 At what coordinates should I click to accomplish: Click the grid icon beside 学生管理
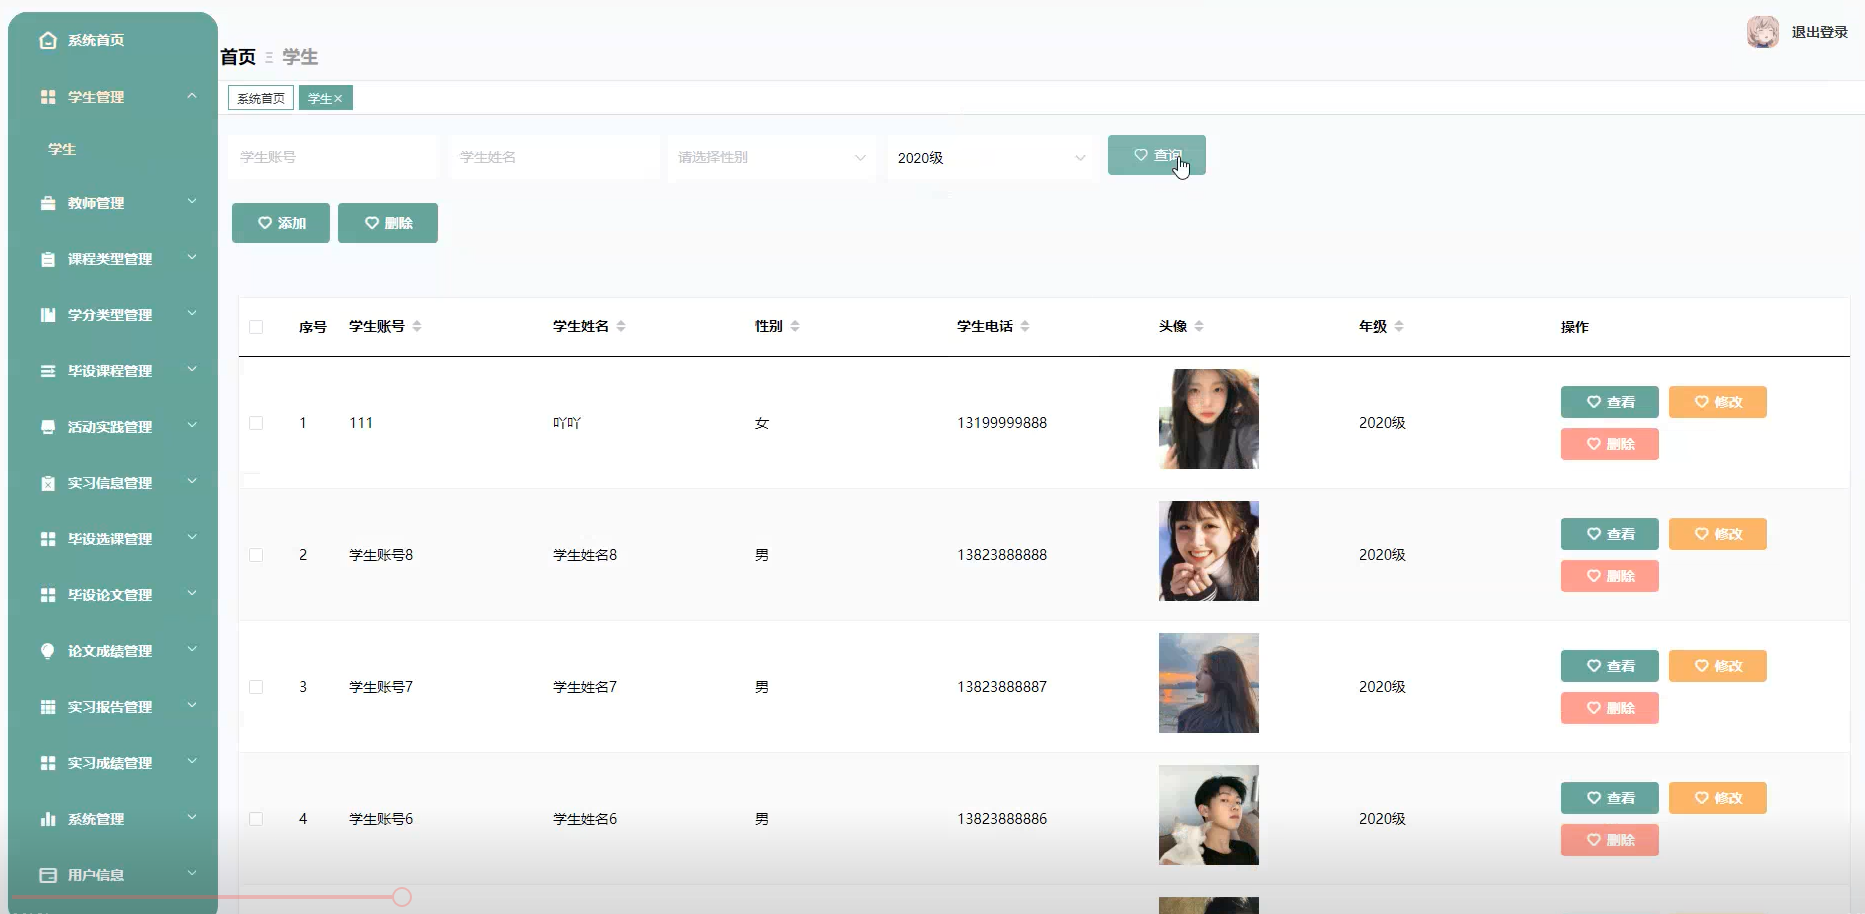48,97
